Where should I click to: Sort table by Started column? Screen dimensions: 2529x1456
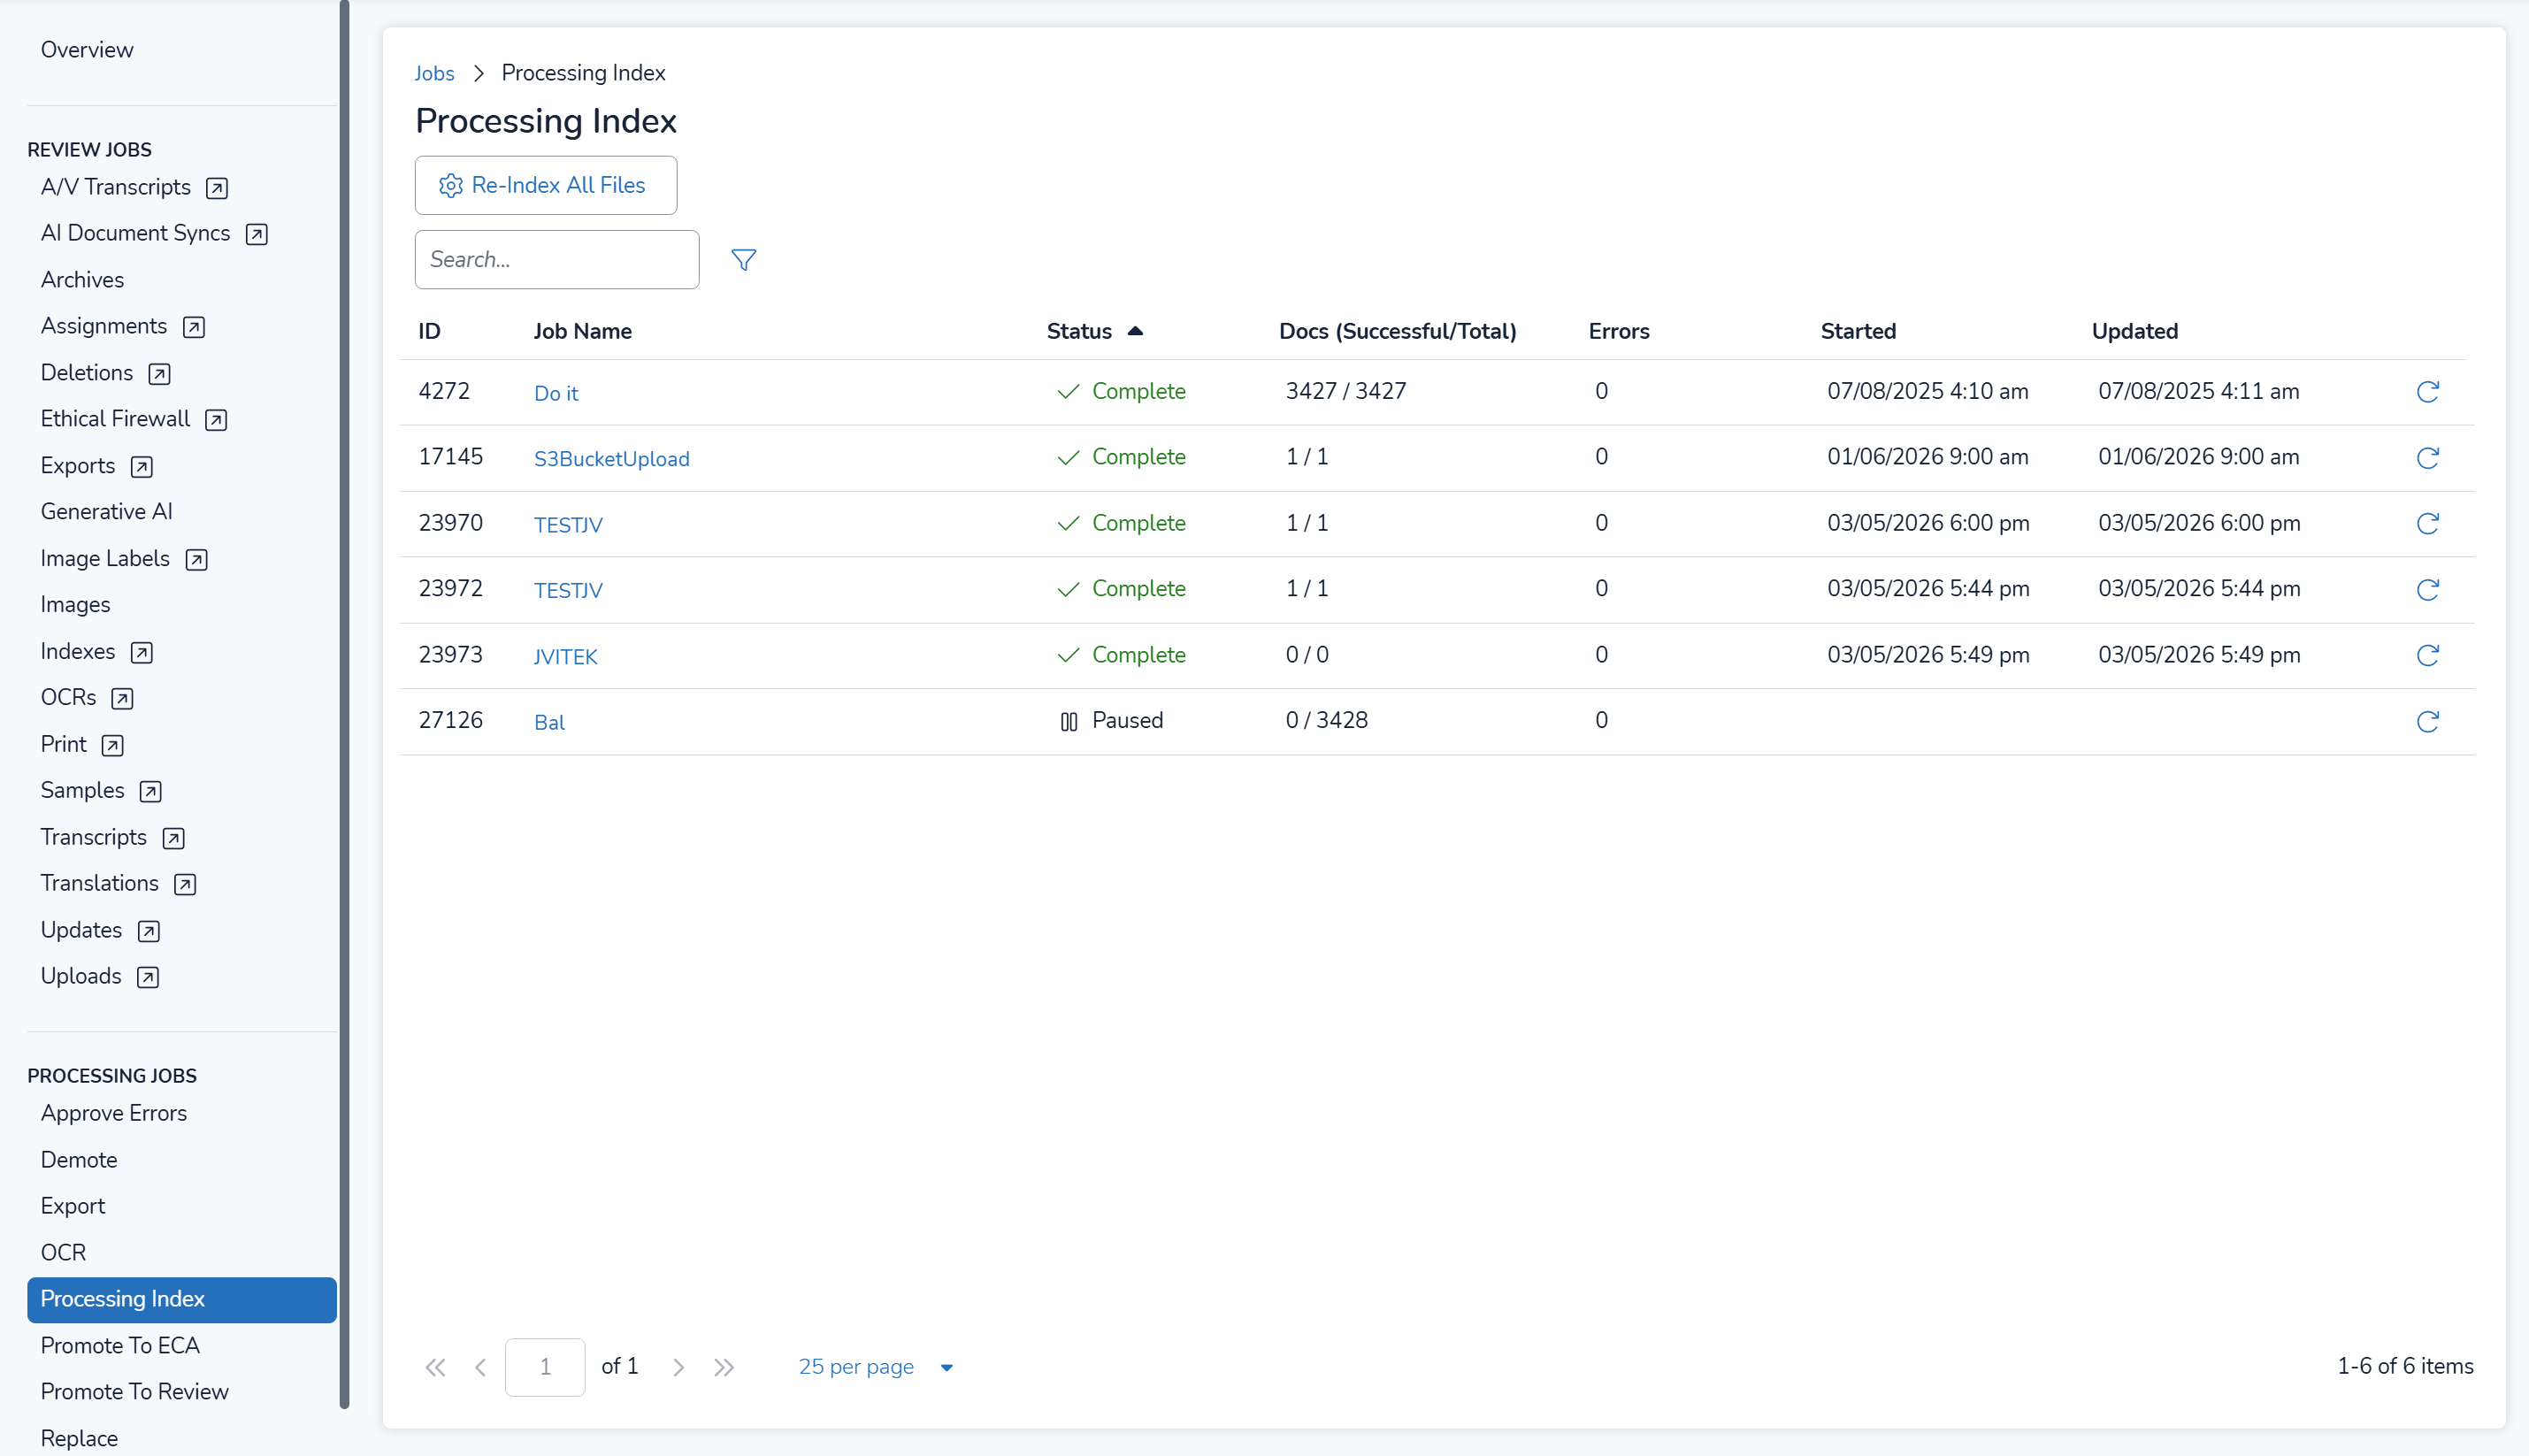click(x=1857, y=331)
